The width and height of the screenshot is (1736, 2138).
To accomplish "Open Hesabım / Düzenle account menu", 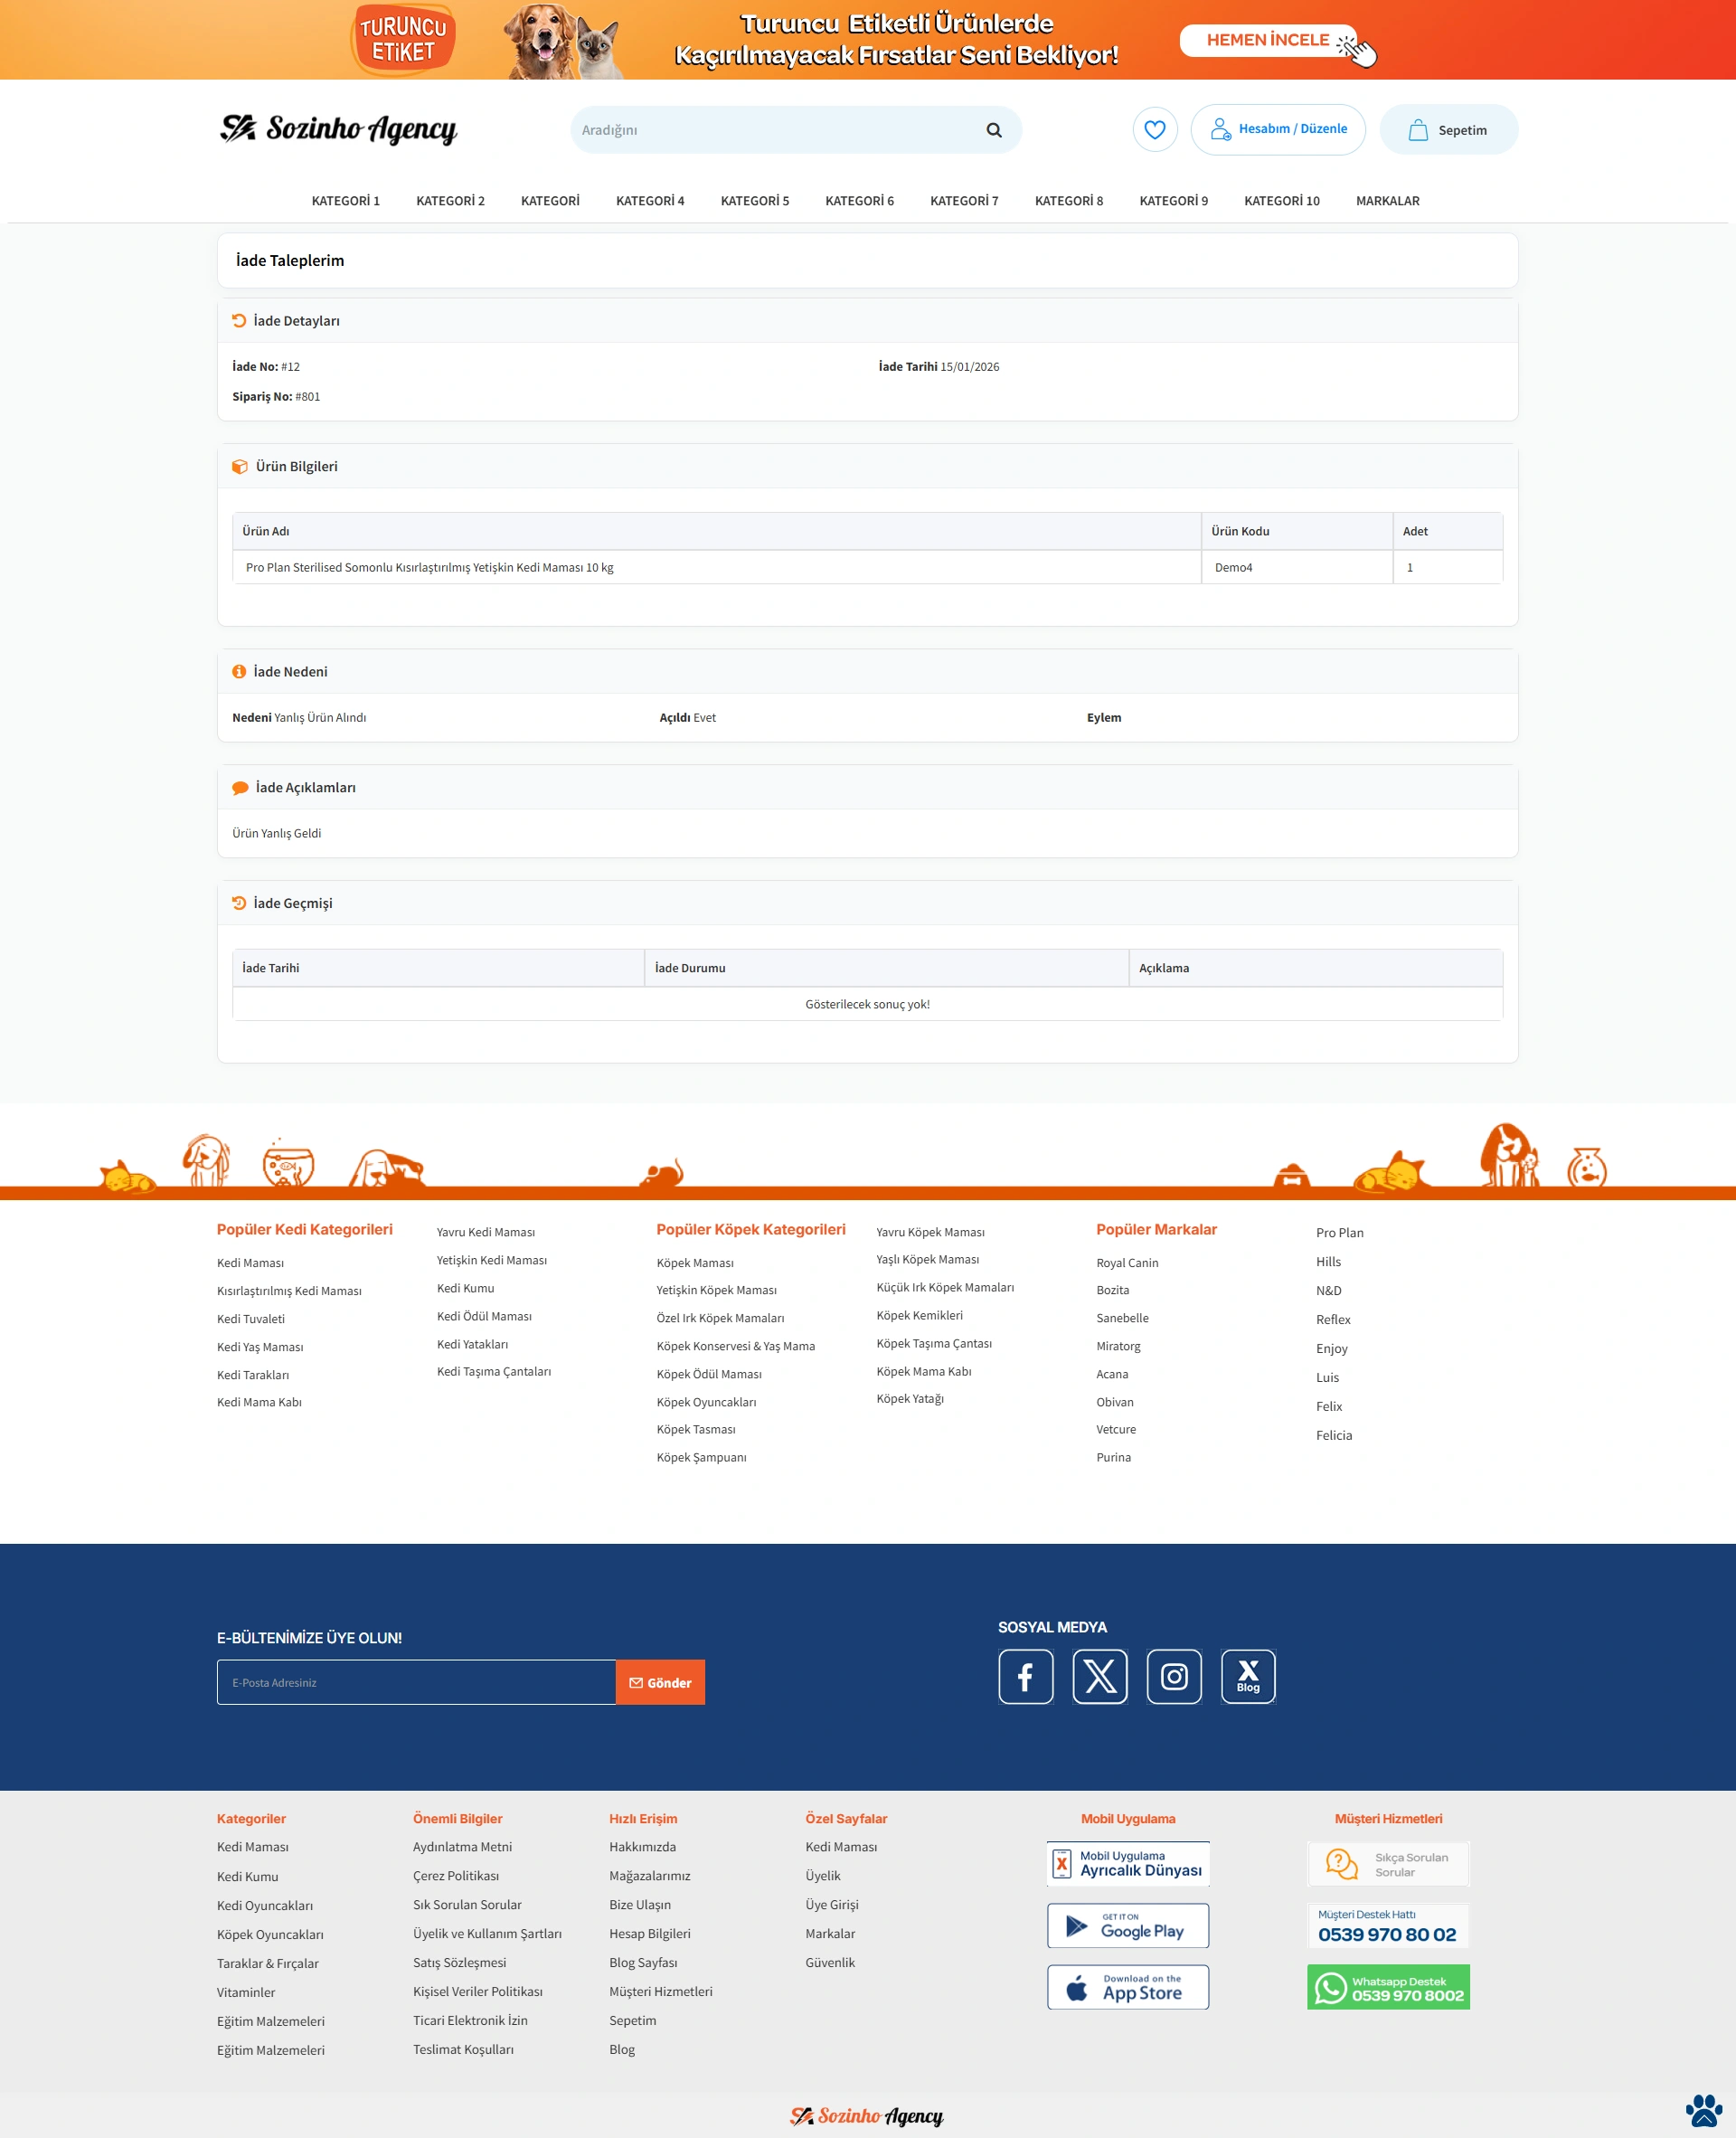I will click(1277, 130).
